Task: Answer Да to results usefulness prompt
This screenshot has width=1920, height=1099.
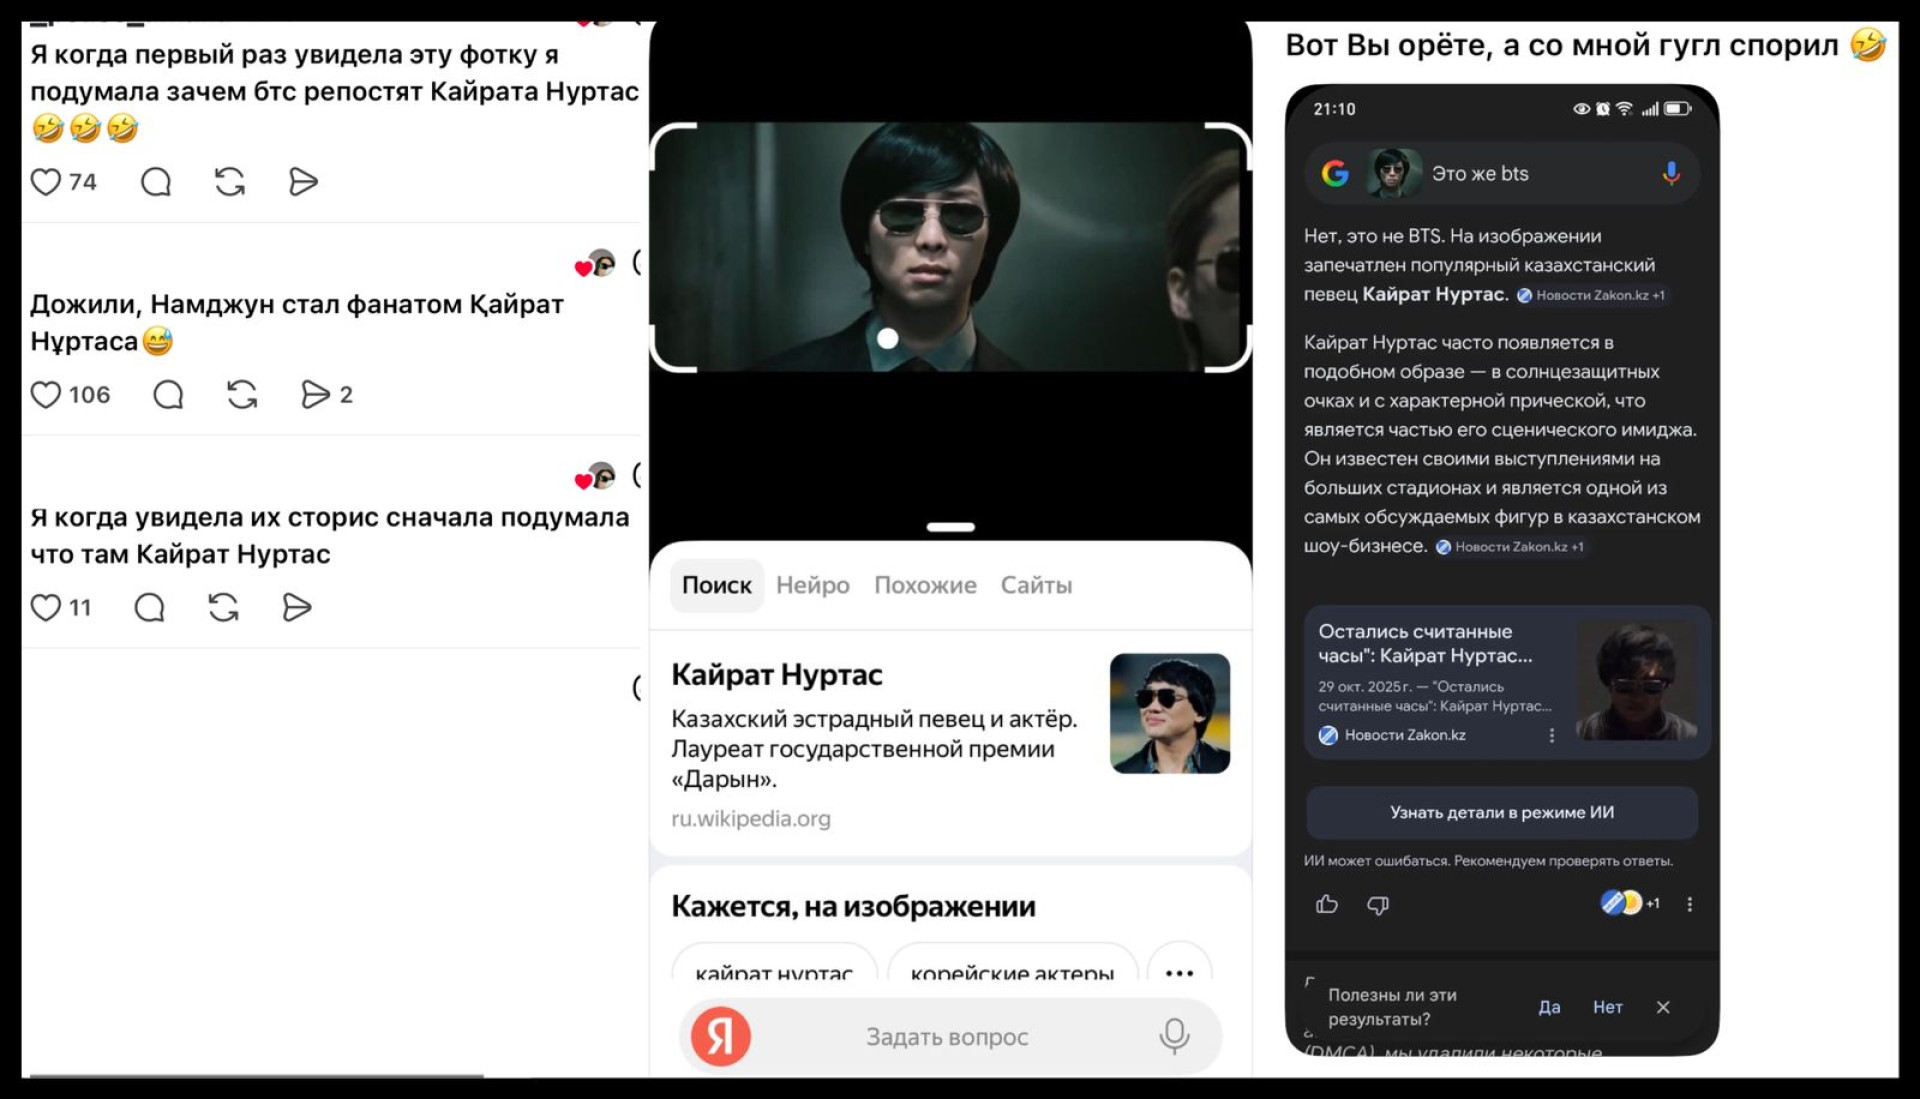Action: pos(1549,1008)
